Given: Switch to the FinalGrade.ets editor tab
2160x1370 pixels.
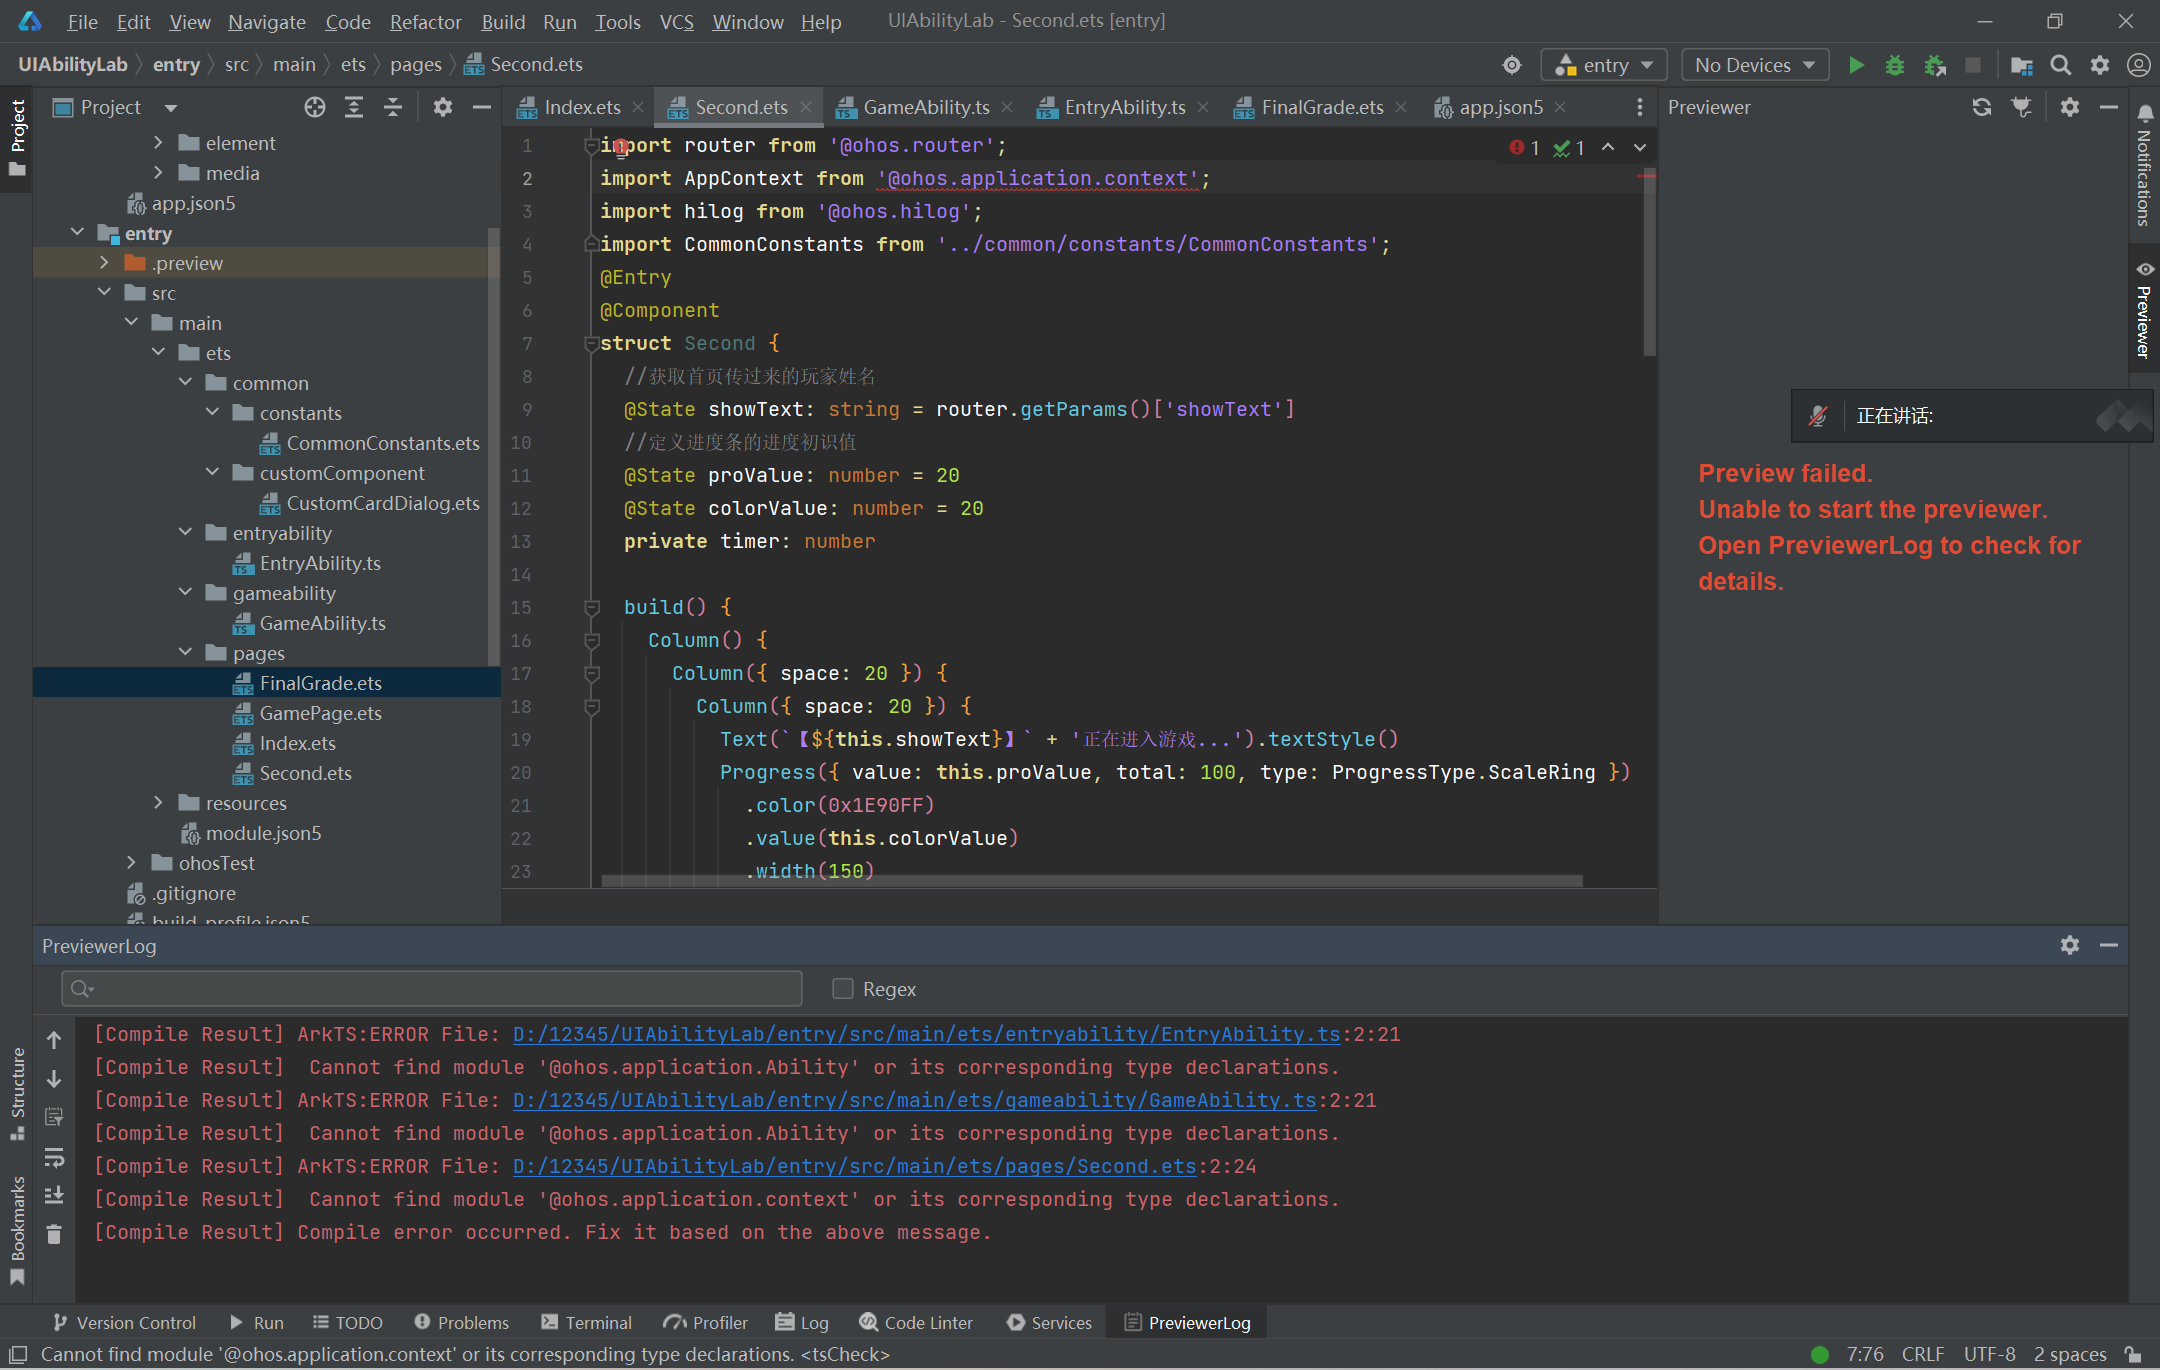Looking at the screenshot, I should [1321, 107].
